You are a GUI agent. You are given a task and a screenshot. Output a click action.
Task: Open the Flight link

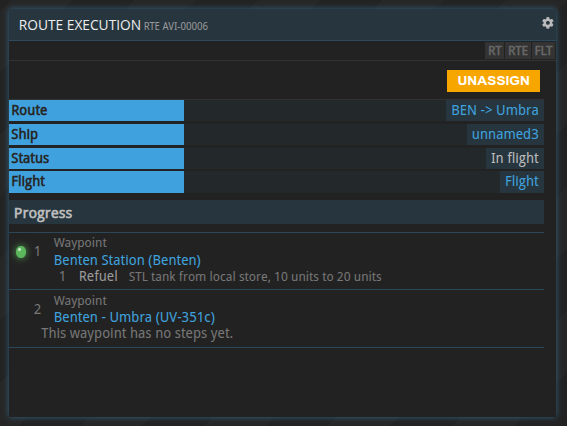click(521, 181)
